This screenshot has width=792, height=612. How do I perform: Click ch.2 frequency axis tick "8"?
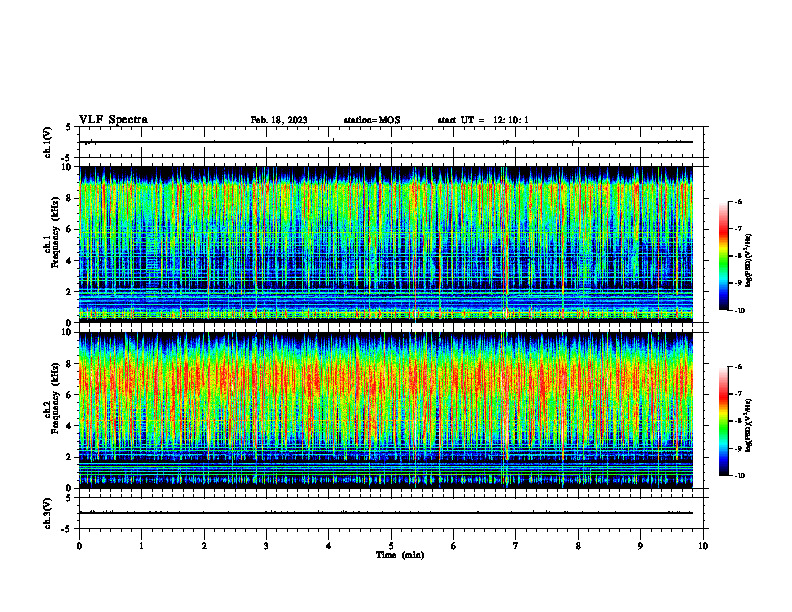click(x=67, y=364)
